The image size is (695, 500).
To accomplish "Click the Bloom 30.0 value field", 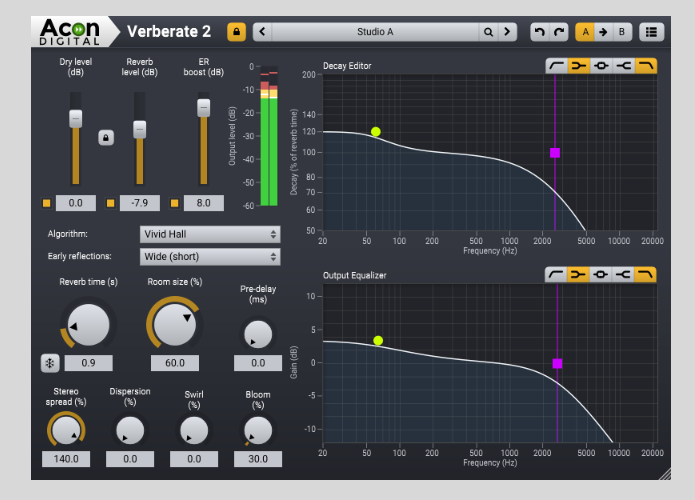I will (258, 459).
